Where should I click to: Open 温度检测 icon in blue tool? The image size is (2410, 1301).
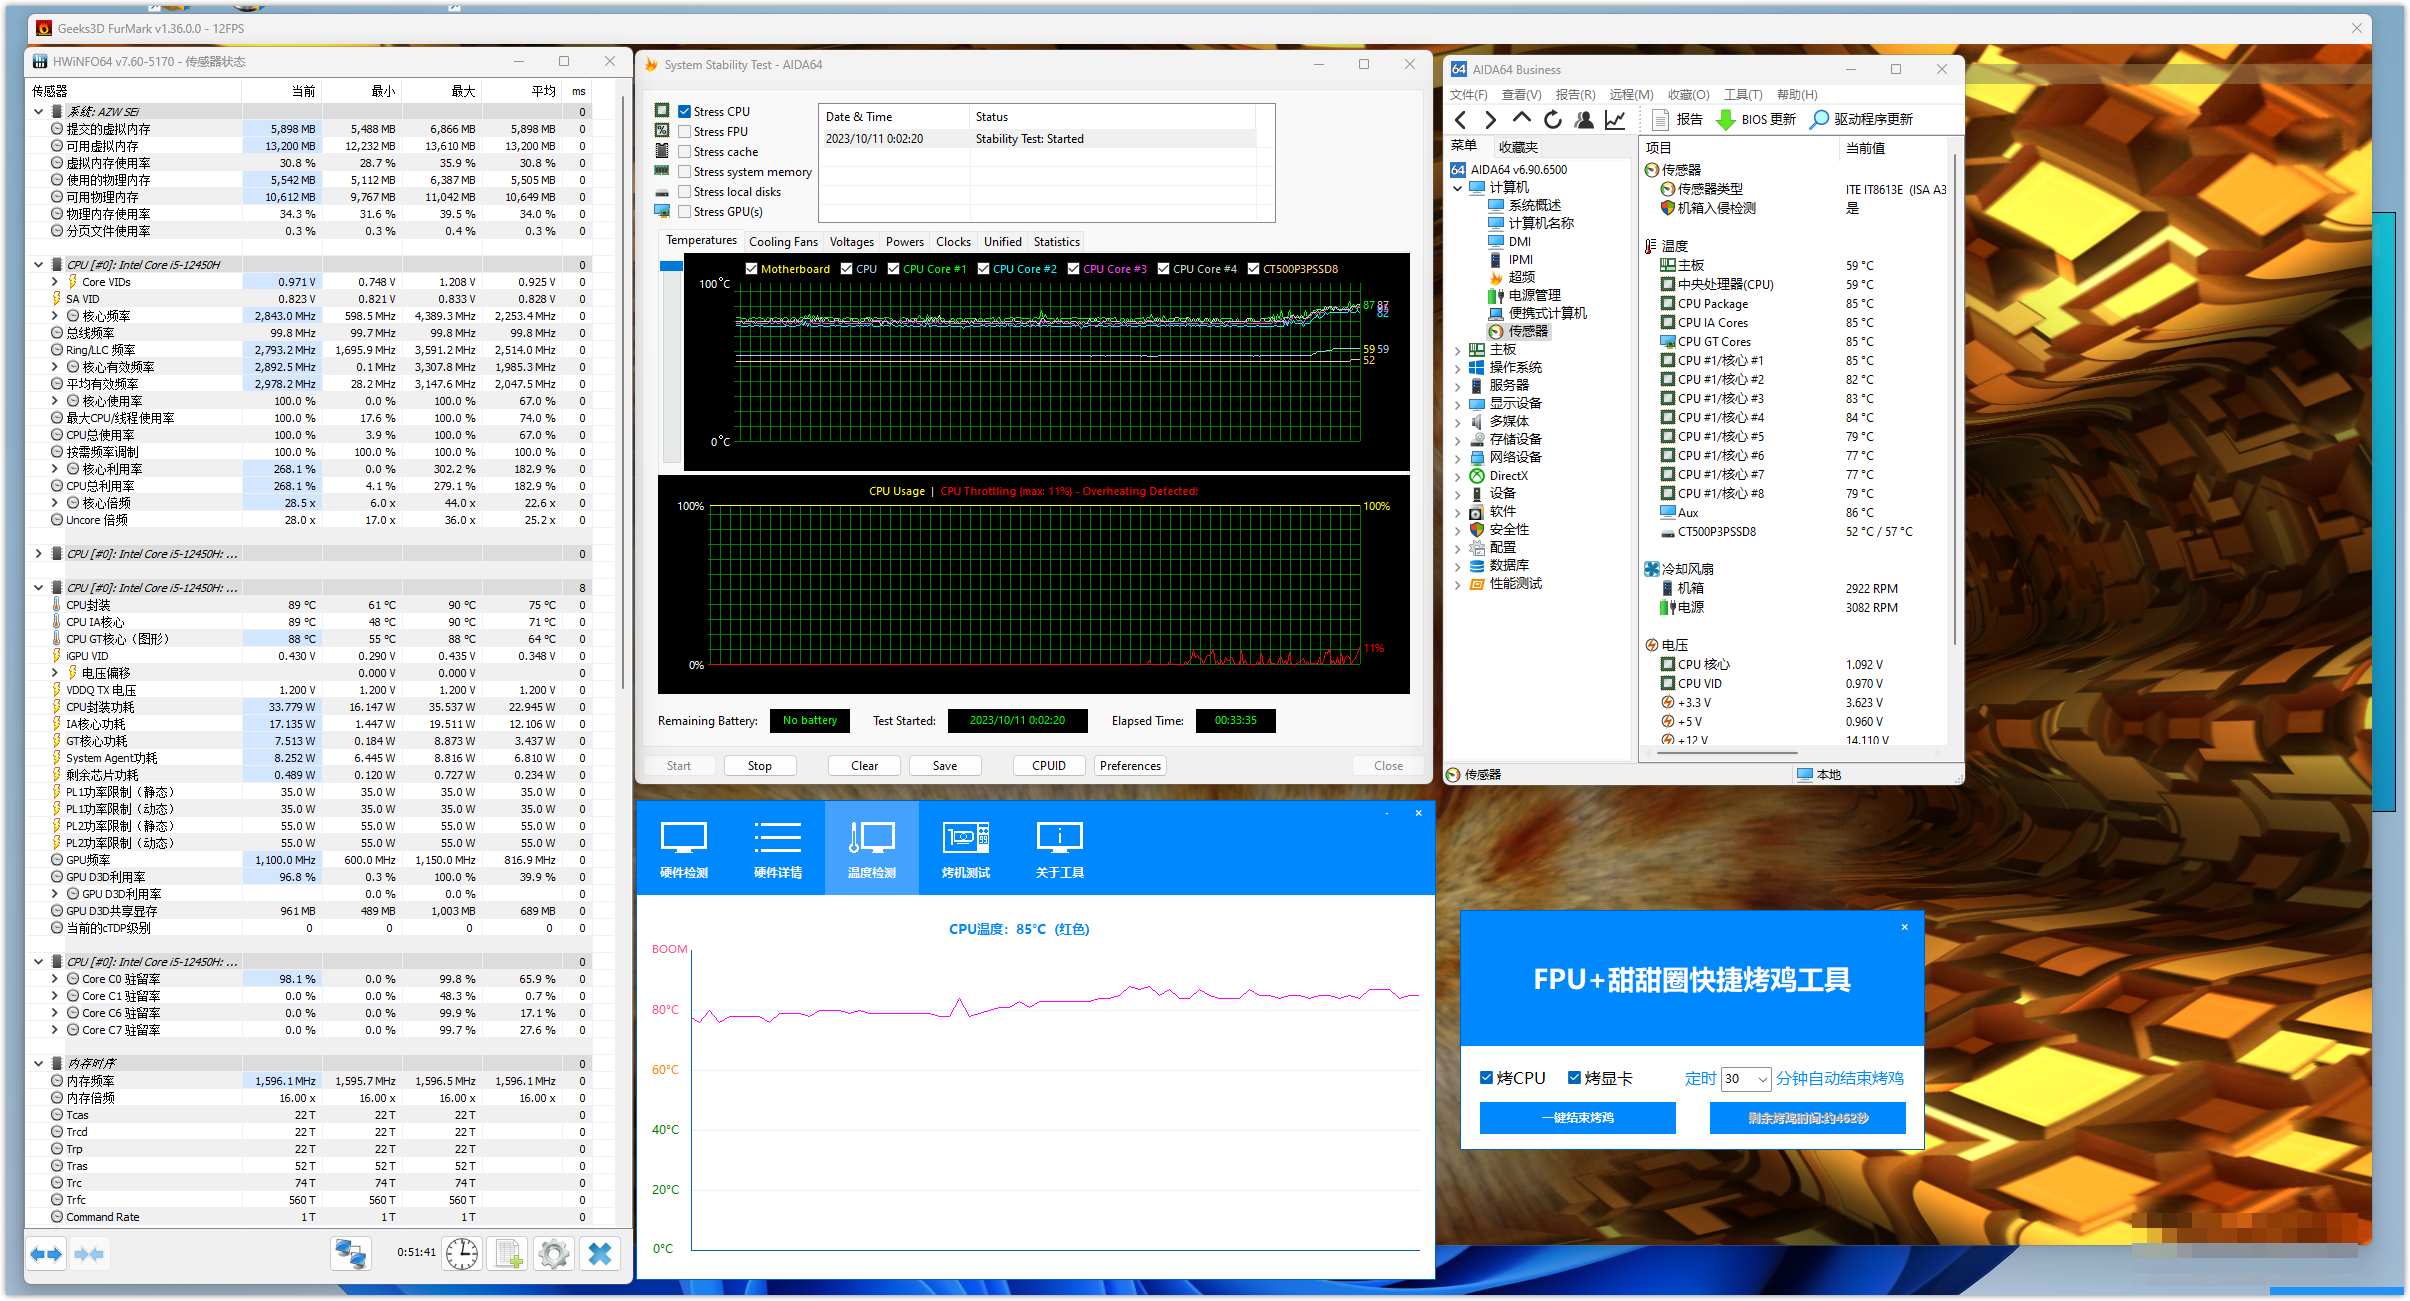tap(871, 849)
